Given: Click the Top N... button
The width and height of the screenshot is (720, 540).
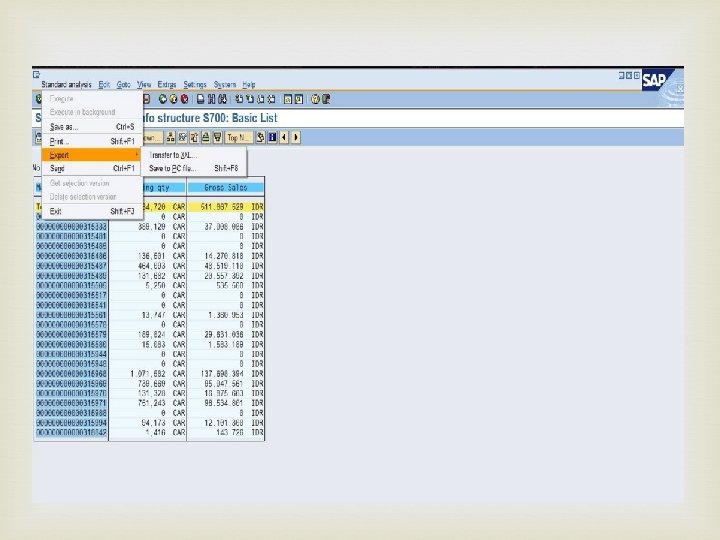Looking at the screenshot, I should [x=239, y=137].
